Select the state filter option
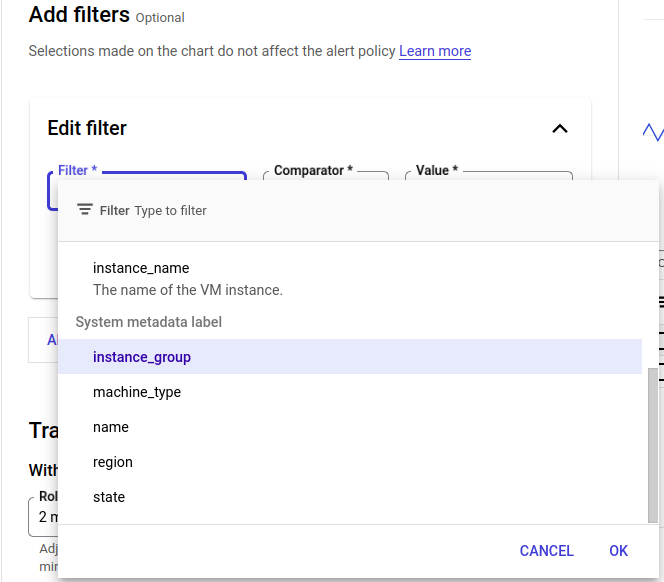The width and height of the screenshot is (664, 582). click(x=109, y=497)
